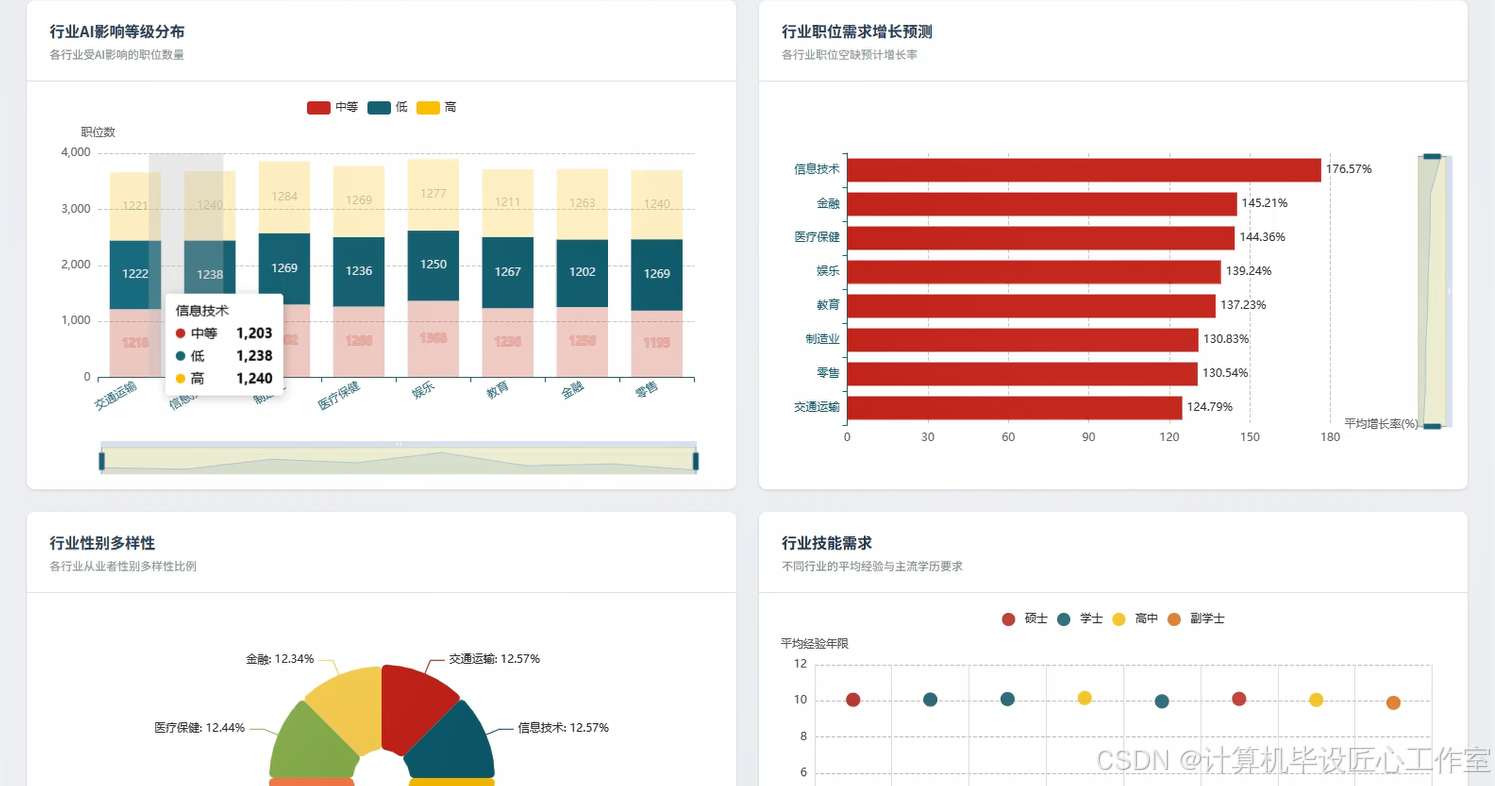Viewport: 1495px width, 786px height.
Task: Select the yellow 金融 pie slice
Action: [x=346, y=707]
